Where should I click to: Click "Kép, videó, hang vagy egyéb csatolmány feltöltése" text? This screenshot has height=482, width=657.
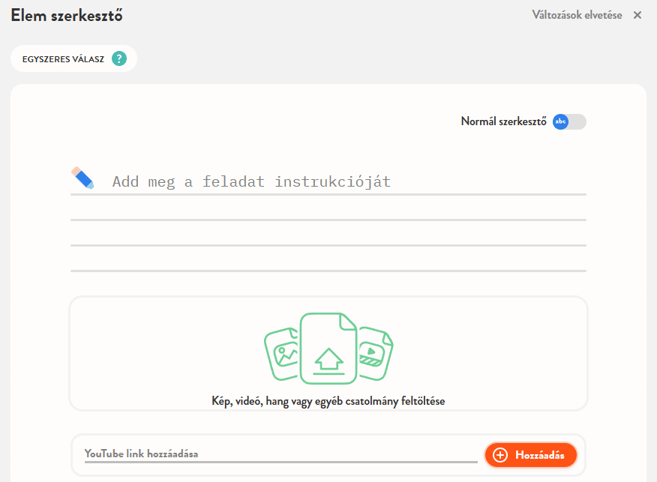tap(328, 401)
